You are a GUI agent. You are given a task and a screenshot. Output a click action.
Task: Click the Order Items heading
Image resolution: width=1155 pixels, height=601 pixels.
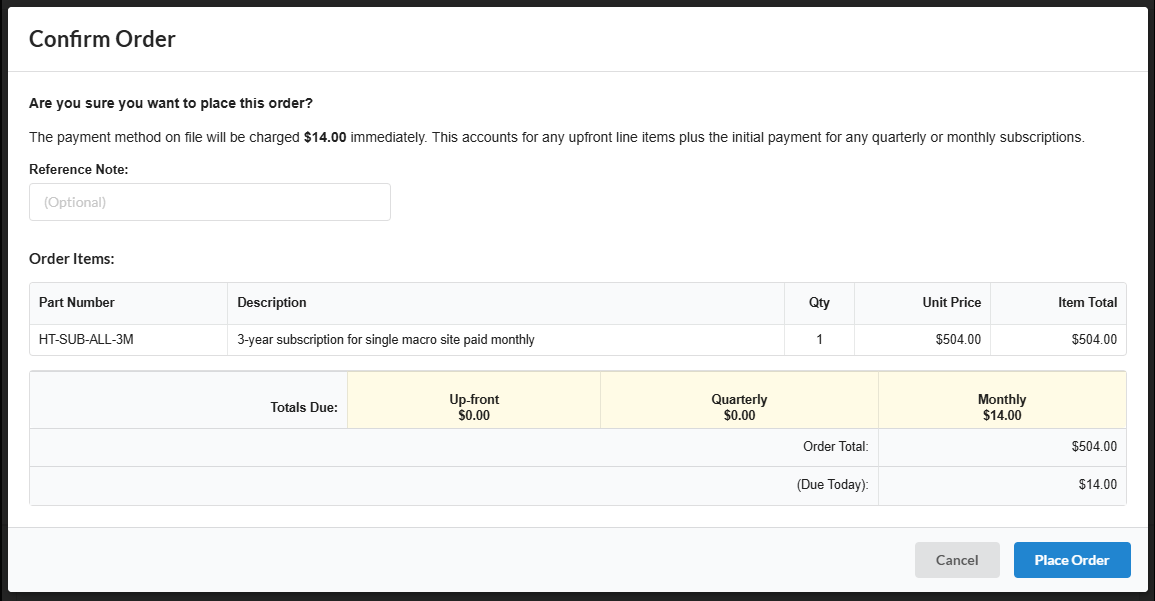pyautogui.click(x=72, y=259)
